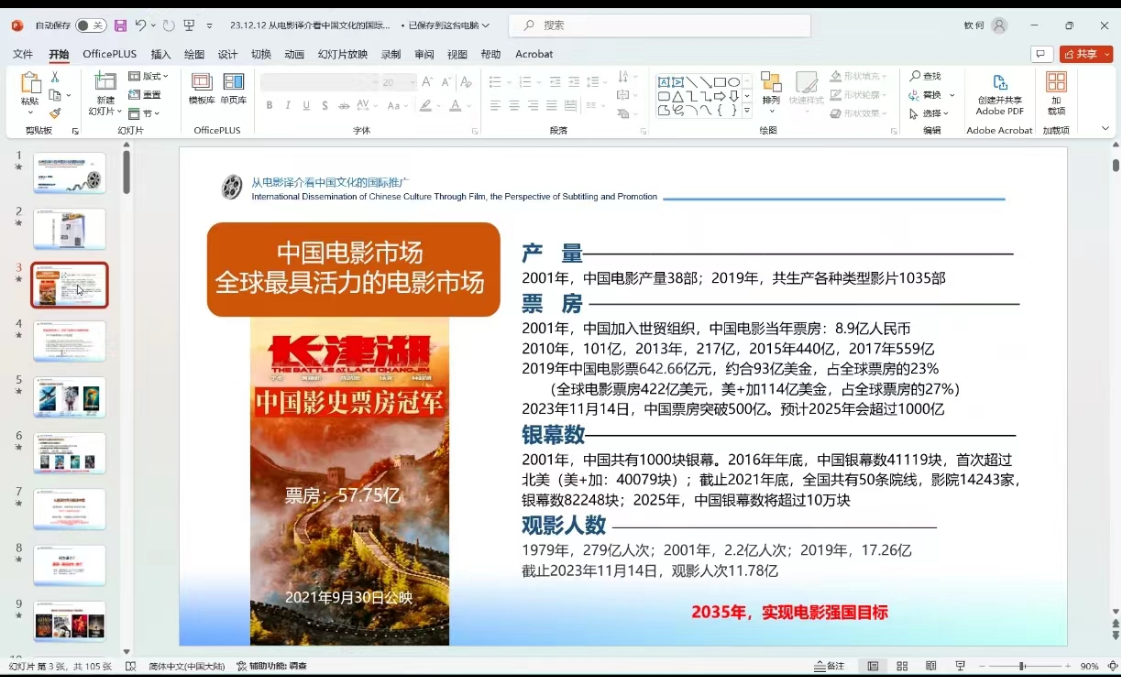Toggle normal view button in status bar

pyautogui.click(x=873, y=666)
